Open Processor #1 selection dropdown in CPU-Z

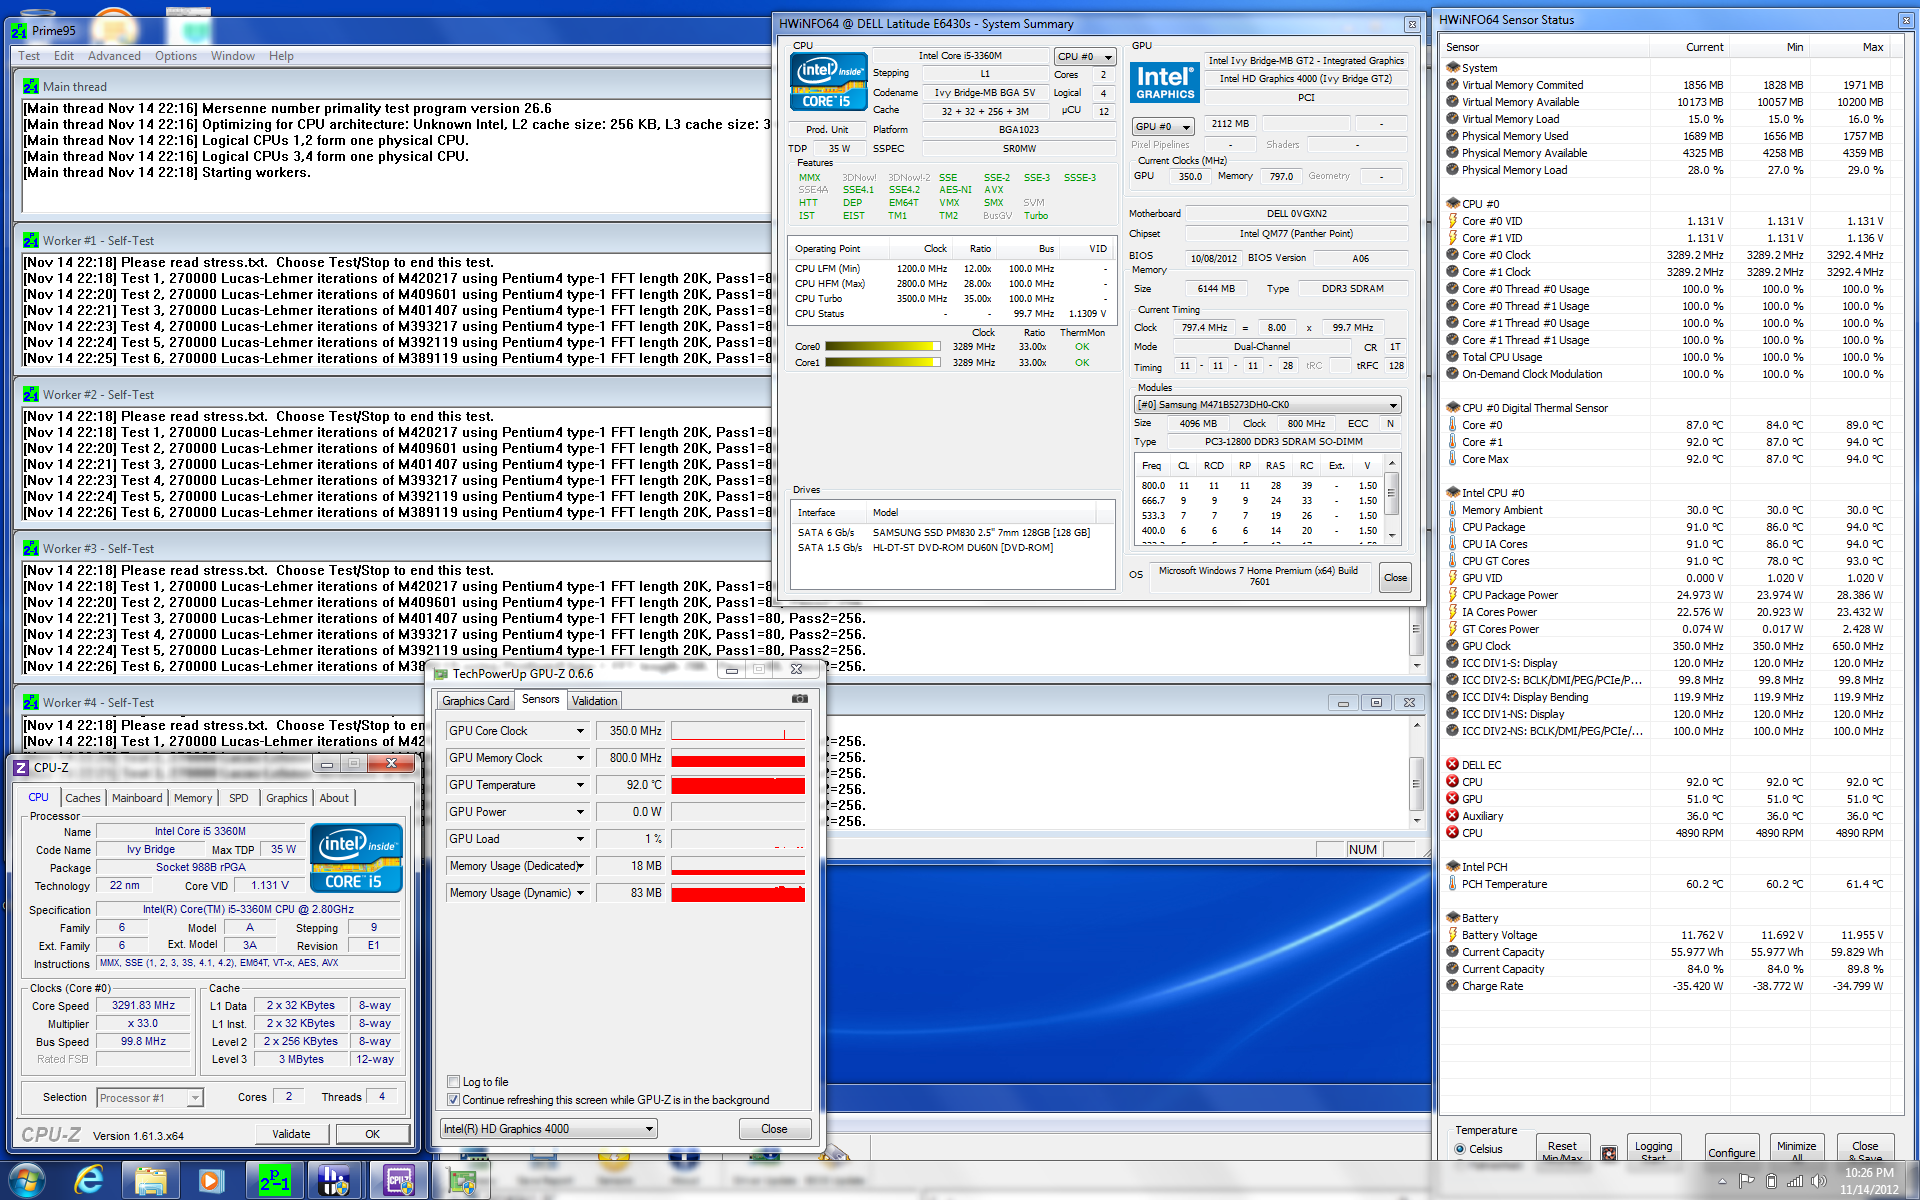[x=150, y=1098]
